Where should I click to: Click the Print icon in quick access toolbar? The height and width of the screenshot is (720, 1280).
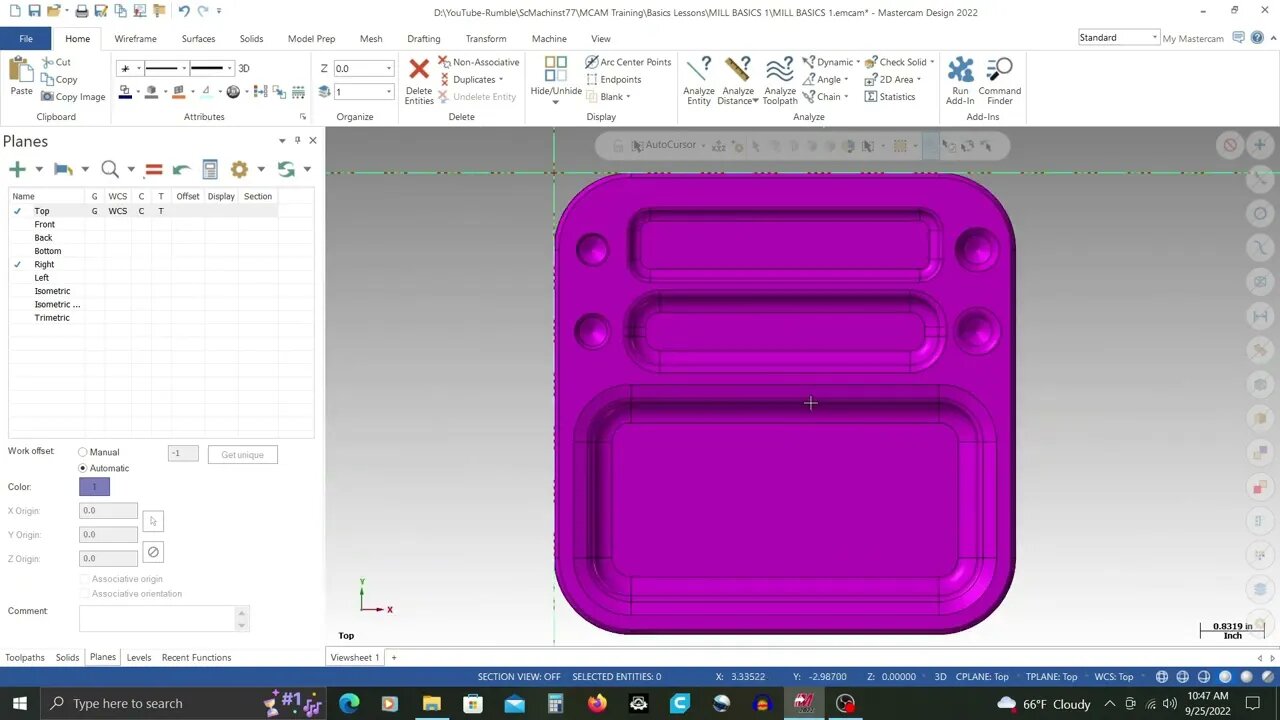82,11
